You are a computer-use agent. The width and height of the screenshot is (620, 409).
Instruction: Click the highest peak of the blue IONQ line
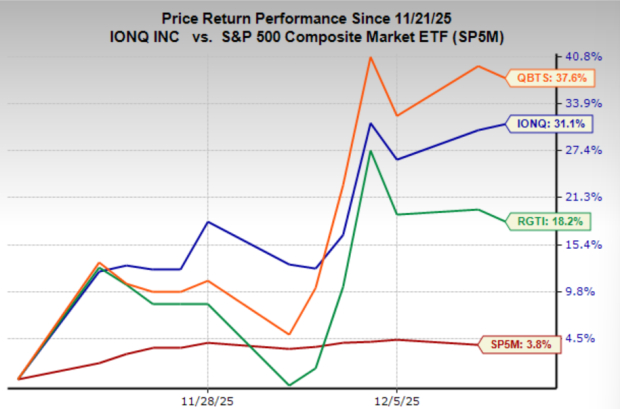371,123
